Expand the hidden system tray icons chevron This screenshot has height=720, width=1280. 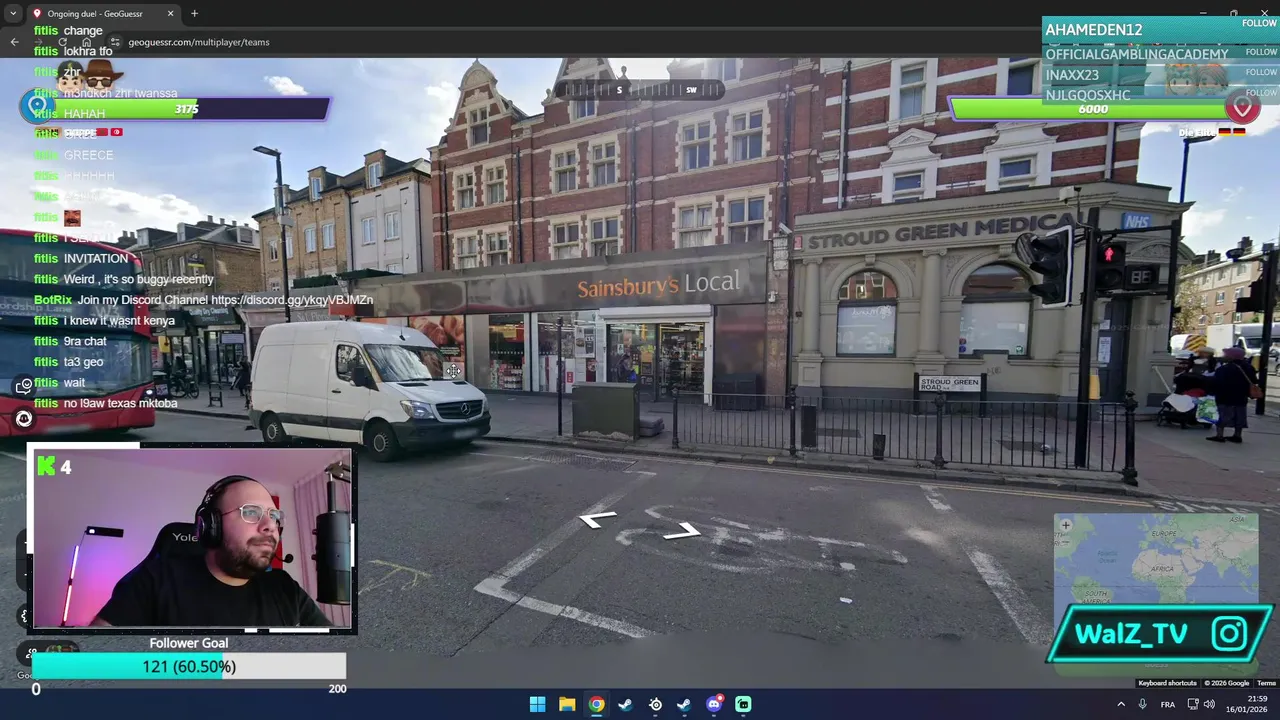point(1121,704)
